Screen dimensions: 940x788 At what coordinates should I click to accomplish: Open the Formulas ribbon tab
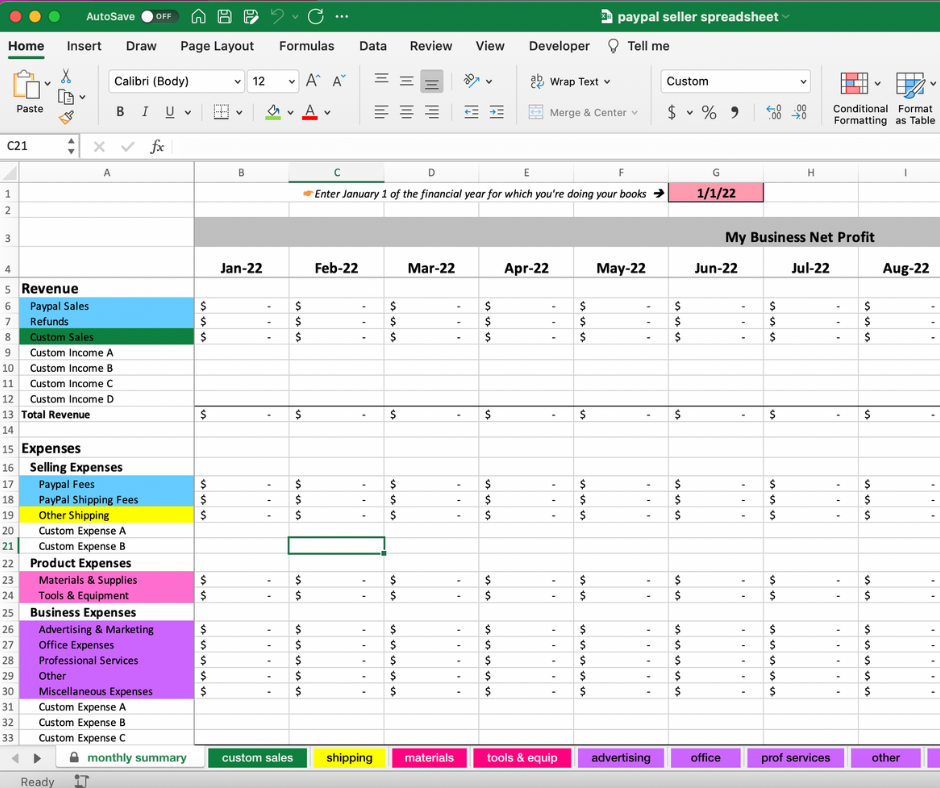306,46
